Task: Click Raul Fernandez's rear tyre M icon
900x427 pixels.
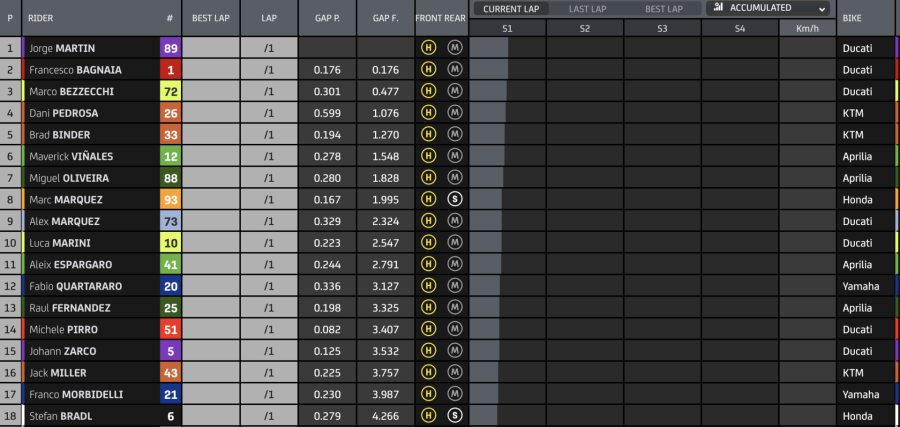Action: click(455, 308)
